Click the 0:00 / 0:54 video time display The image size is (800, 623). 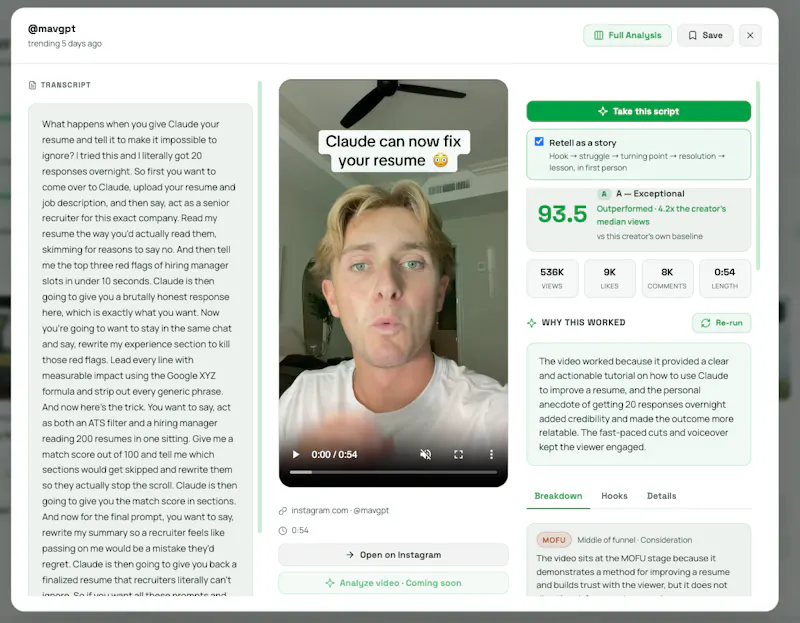[x=334, y=454]
